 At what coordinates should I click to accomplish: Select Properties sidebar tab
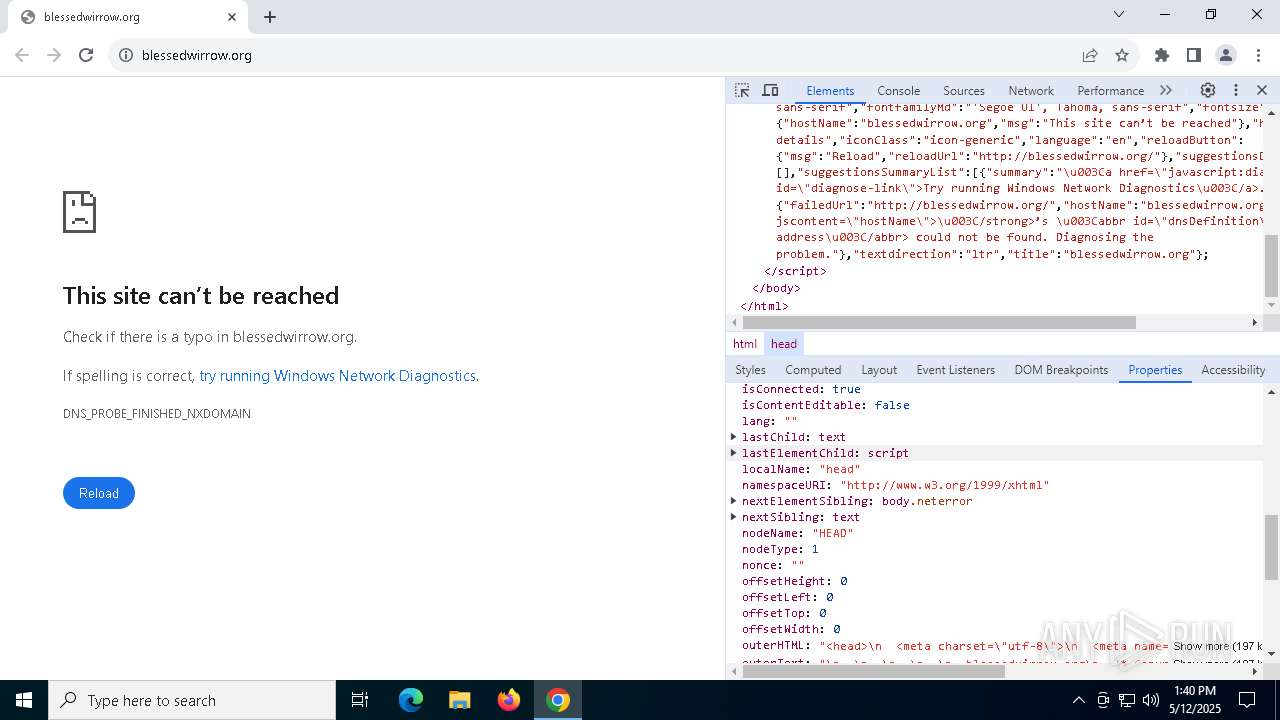pyautogui.click(x=1155, y=370)
